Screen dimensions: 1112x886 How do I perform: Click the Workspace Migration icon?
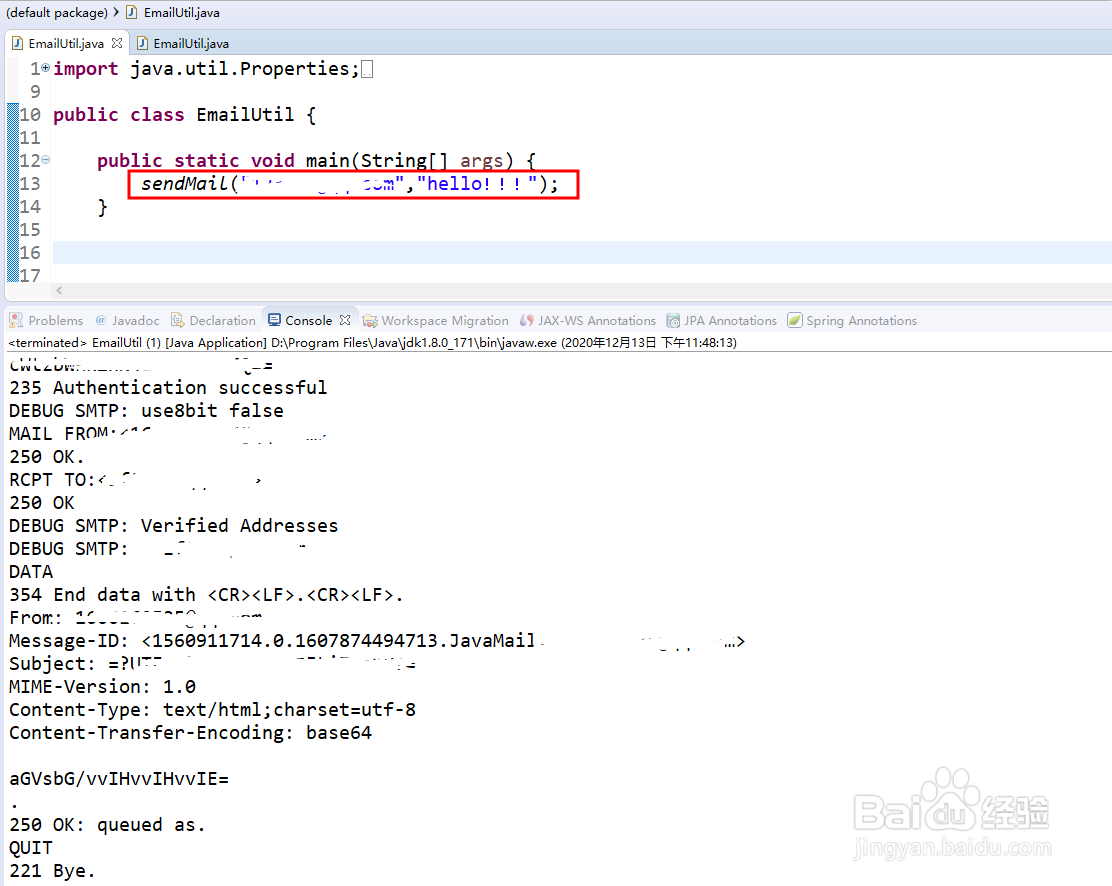pos(369,321)
